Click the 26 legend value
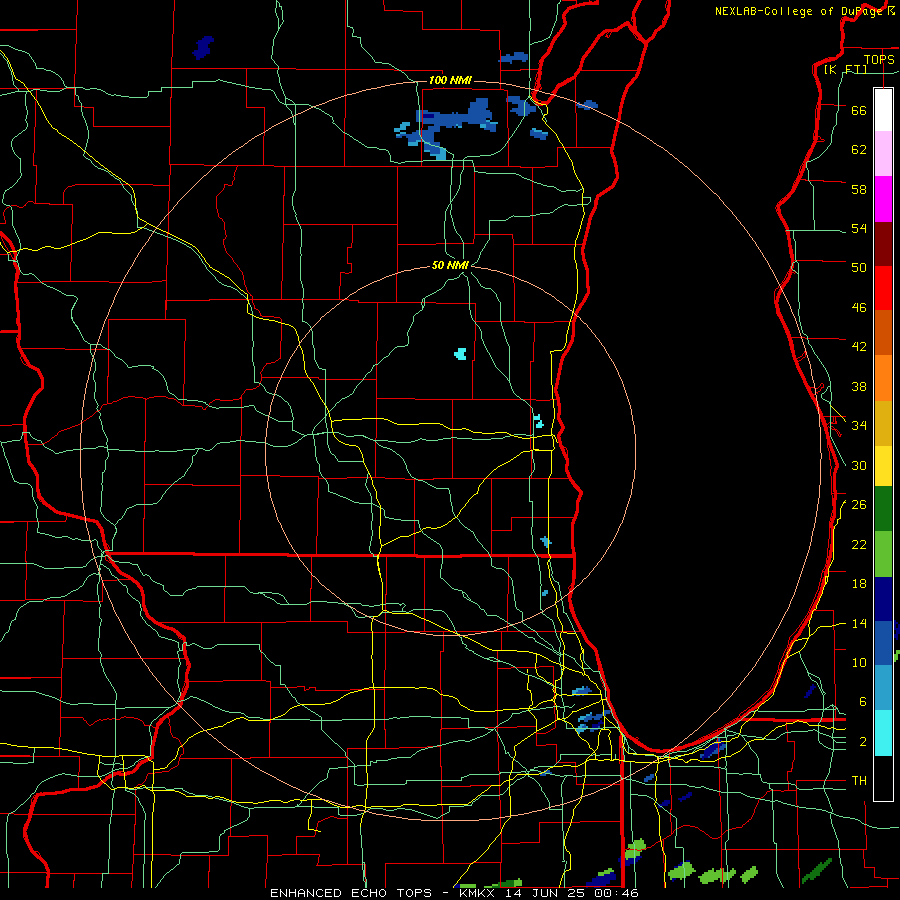 [859, 505]
